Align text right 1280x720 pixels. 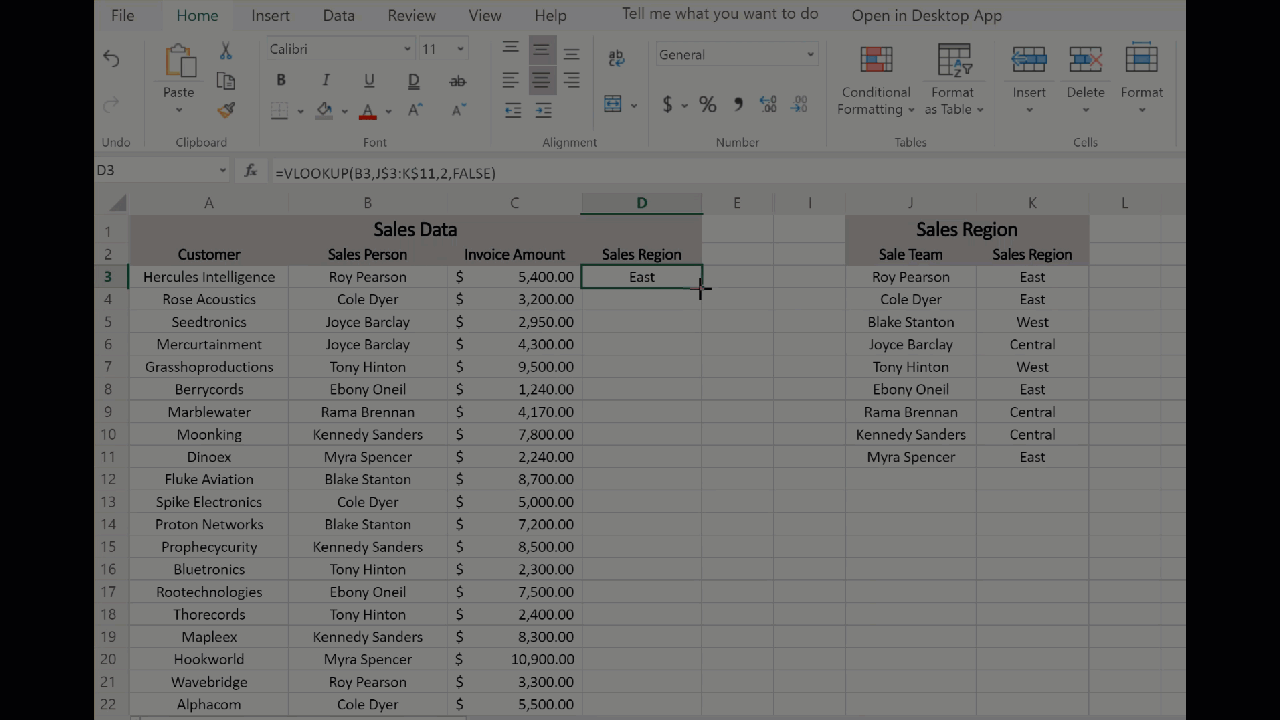tap(571, 80)
